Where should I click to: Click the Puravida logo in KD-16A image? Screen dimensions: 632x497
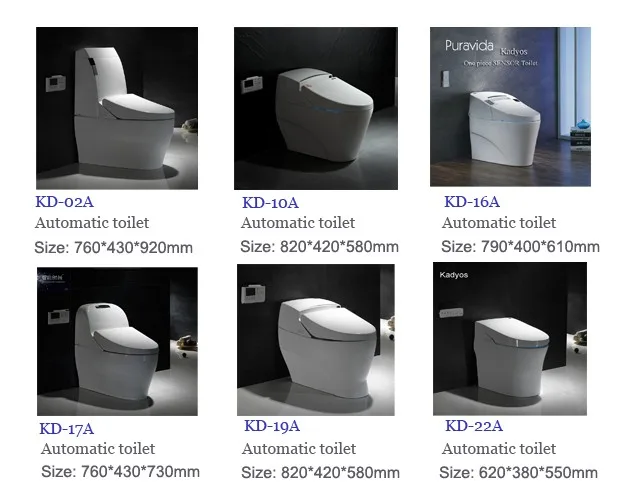coord(469,46)
